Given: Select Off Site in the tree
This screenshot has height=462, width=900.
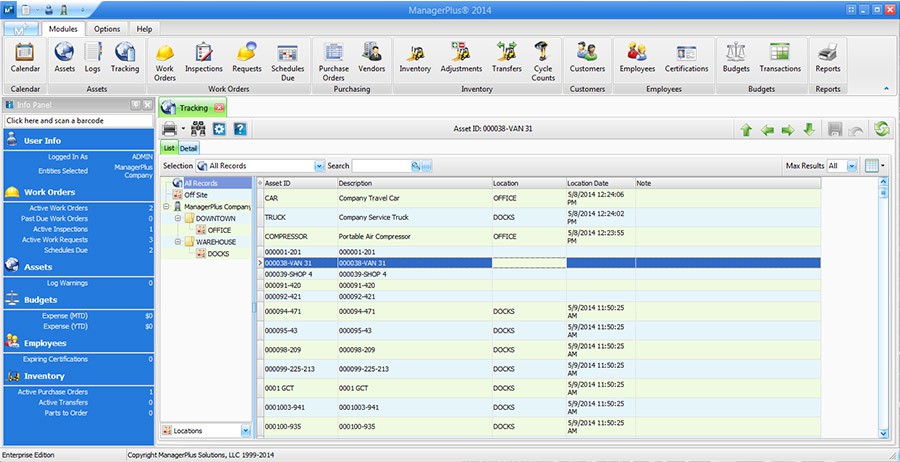Looking at the screenshot, I should (196, 195).
